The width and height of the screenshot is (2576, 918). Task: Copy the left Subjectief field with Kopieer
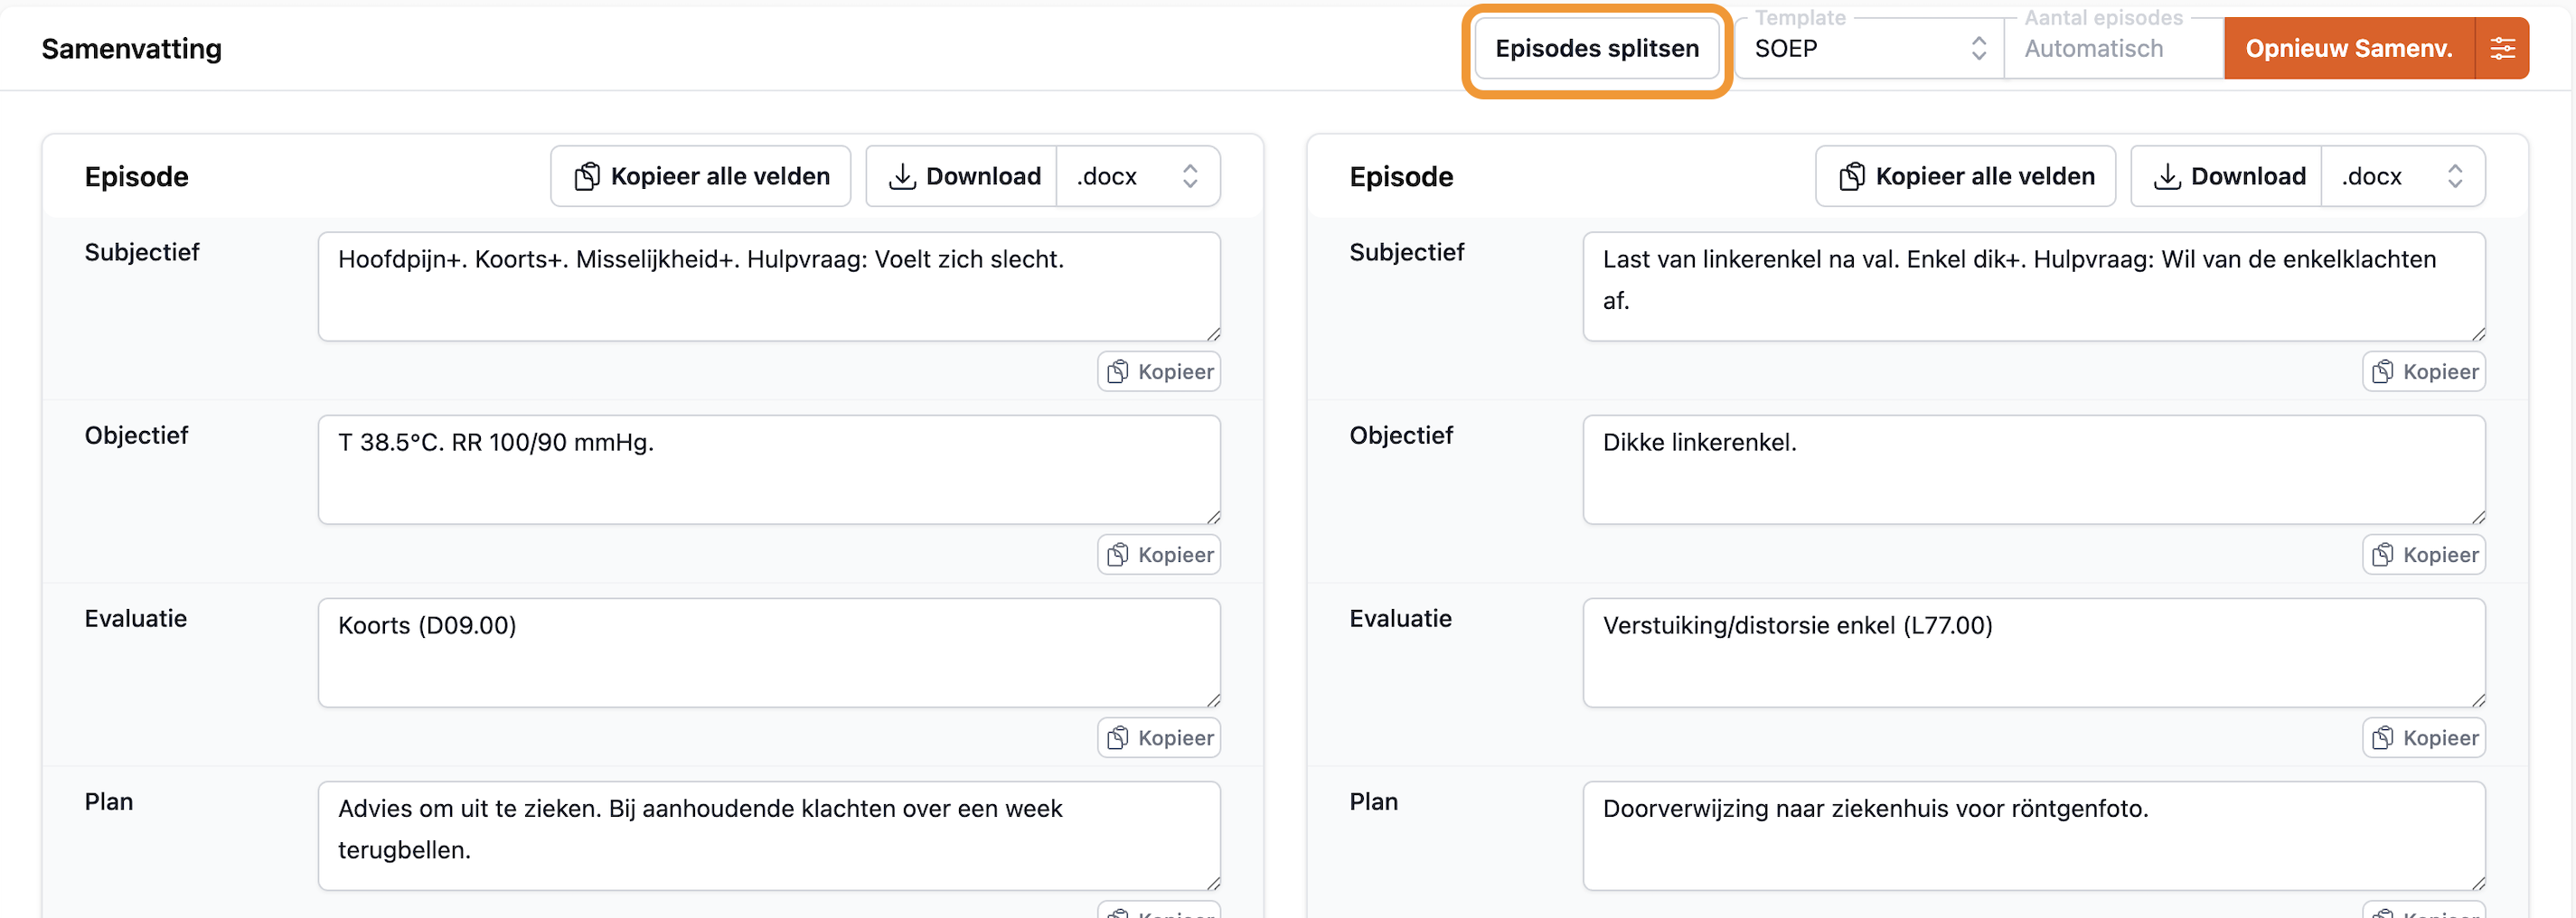pyautogui.click(x=1159, y=372)
